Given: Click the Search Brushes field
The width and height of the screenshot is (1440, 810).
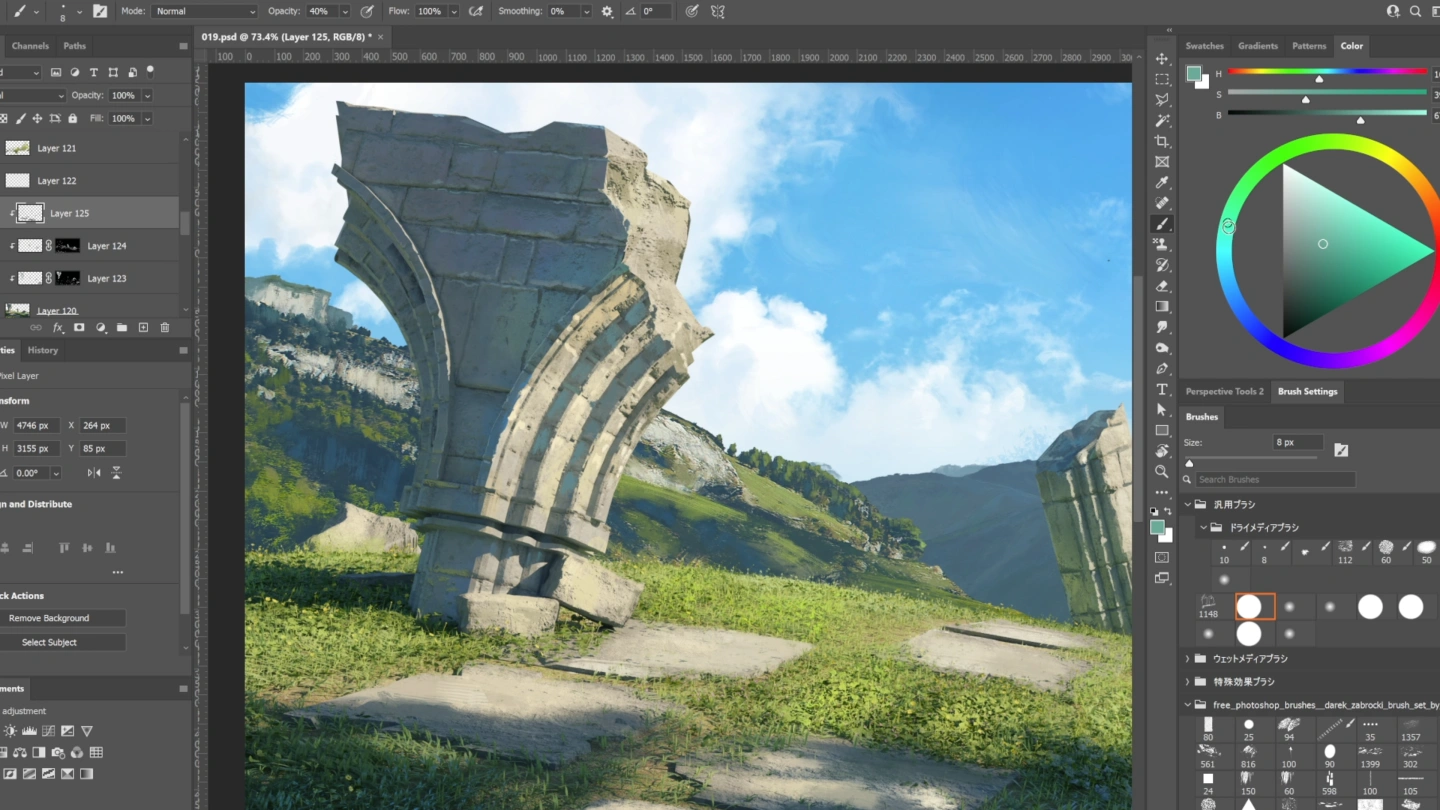Looking at the screenshot, I should pyautogui.click(x=1274, y=480).
